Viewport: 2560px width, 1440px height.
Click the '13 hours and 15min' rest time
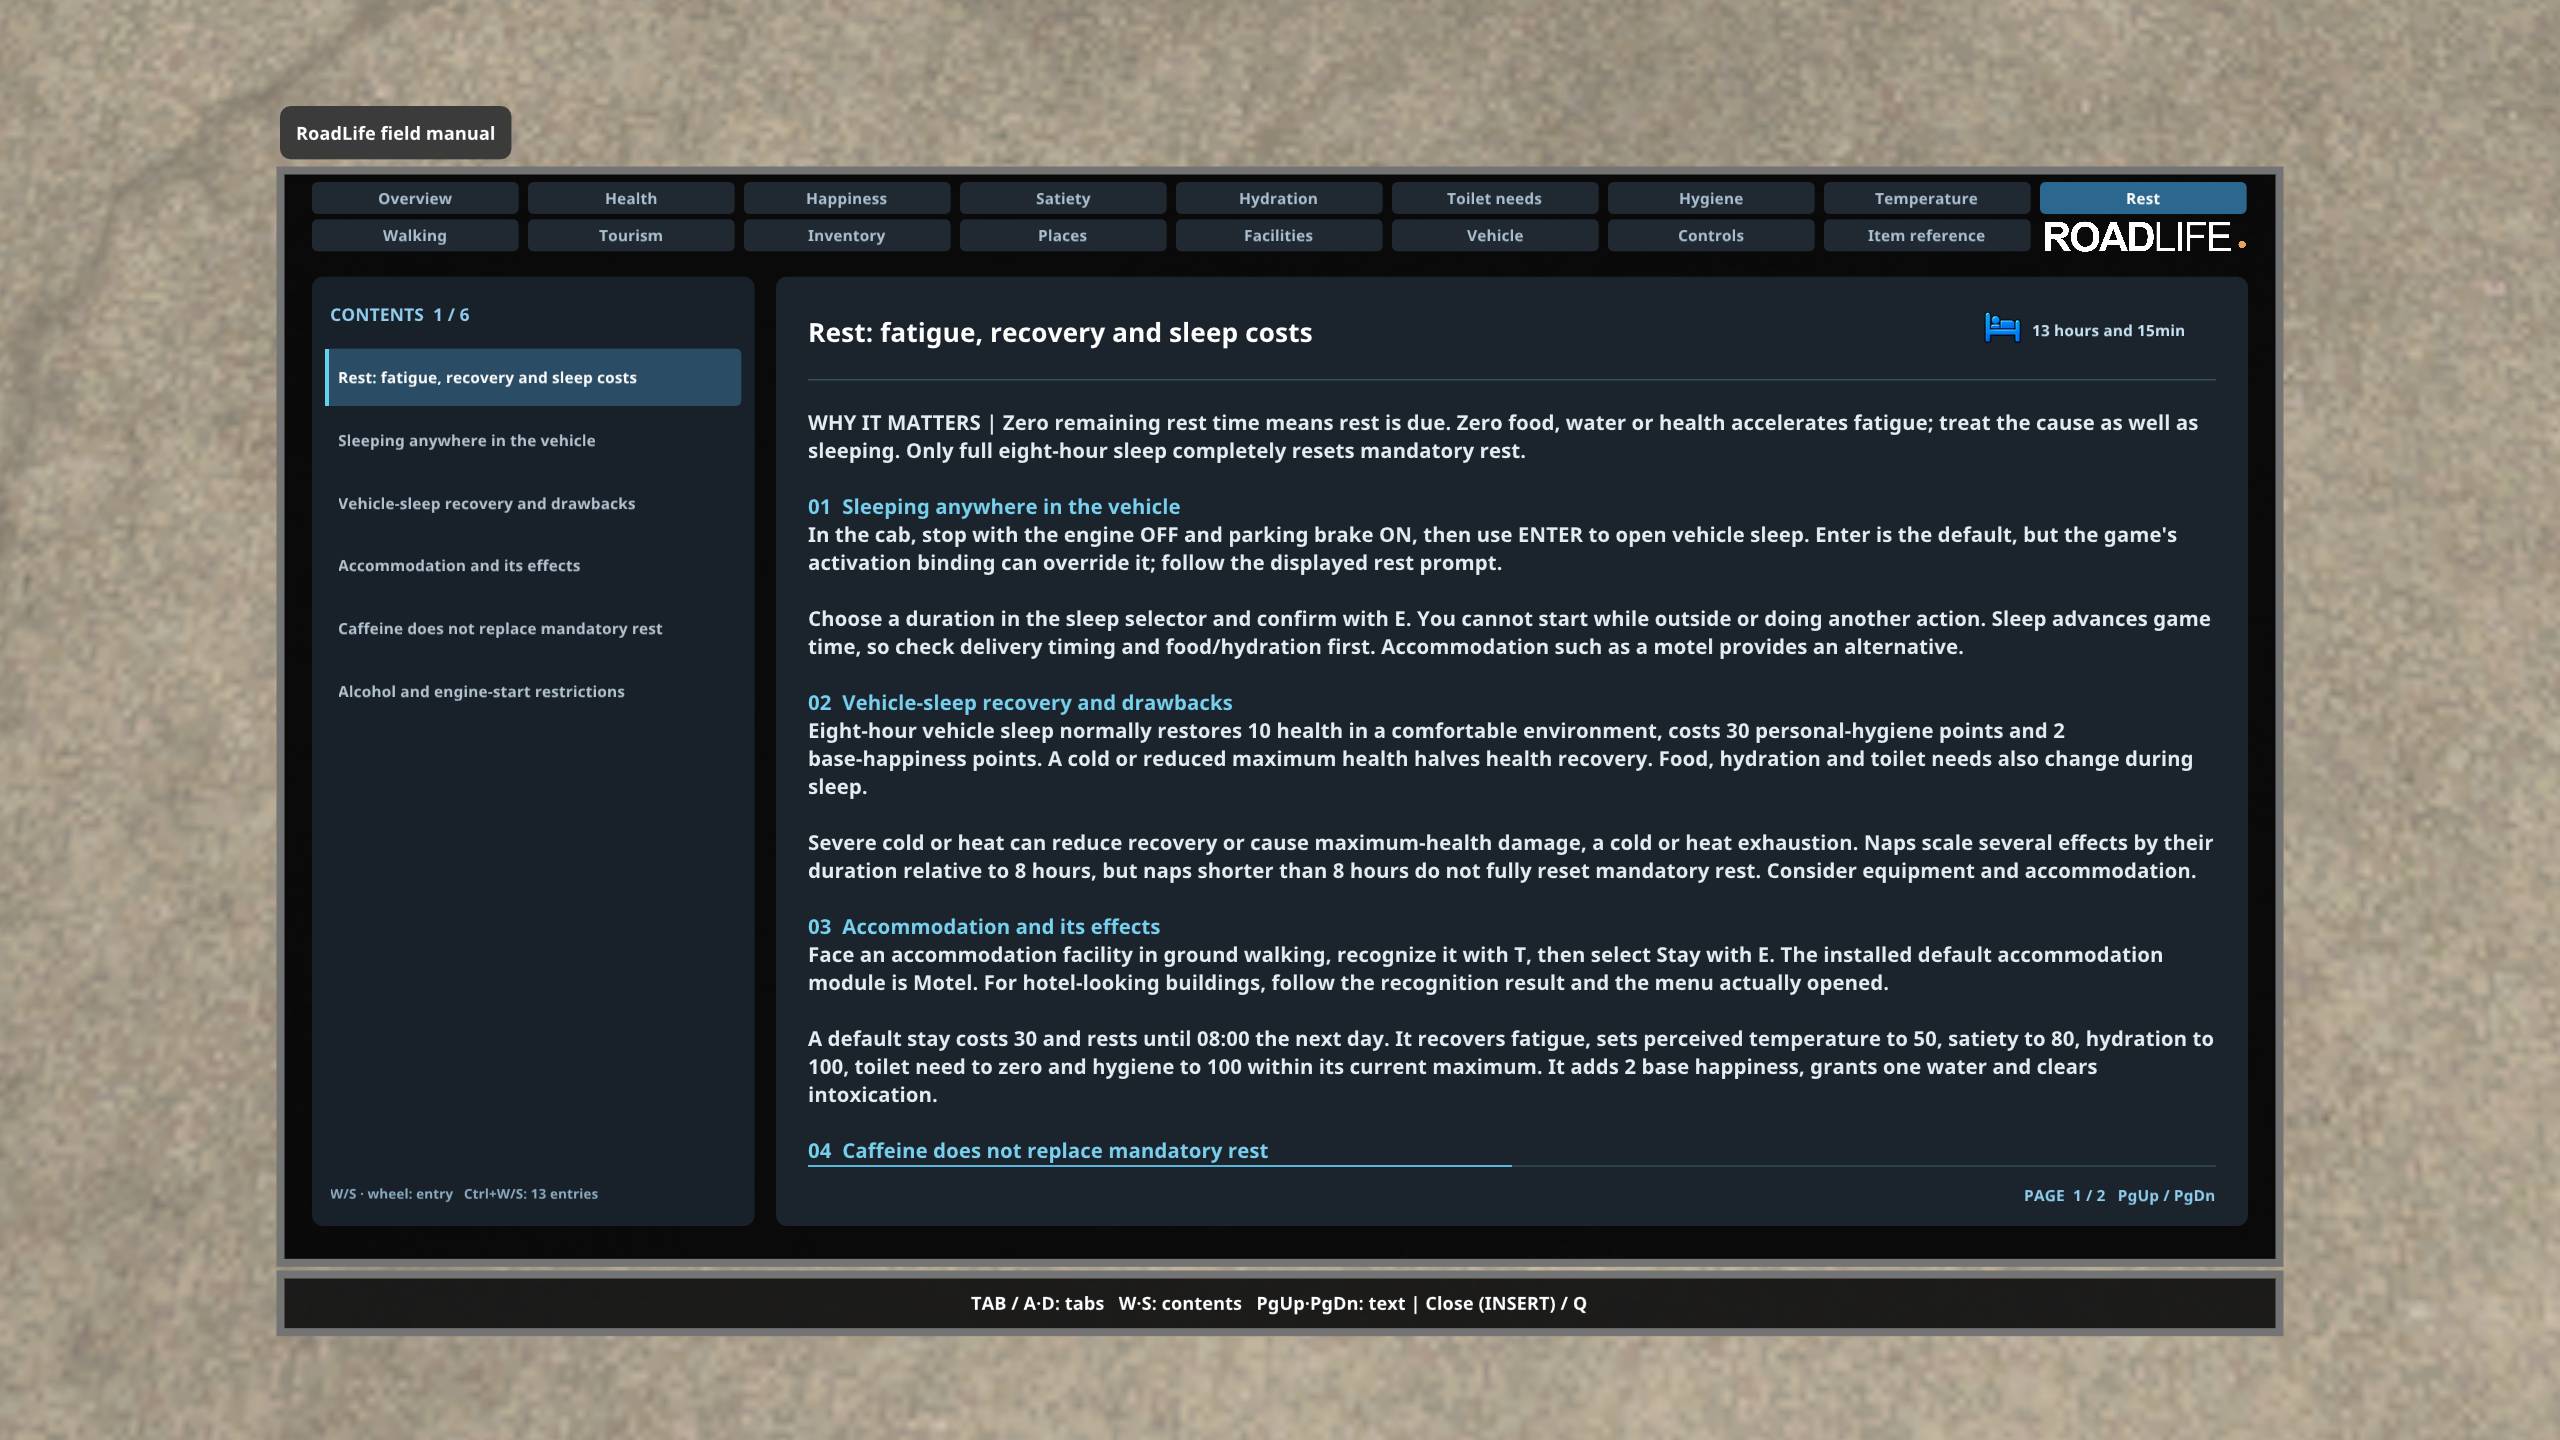tap(2108, 330)
